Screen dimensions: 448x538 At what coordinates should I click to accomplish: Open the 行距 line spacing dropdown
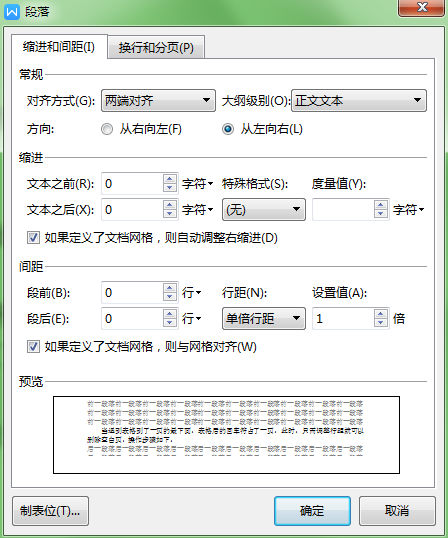pyautogui.click(x=264, y=319)
